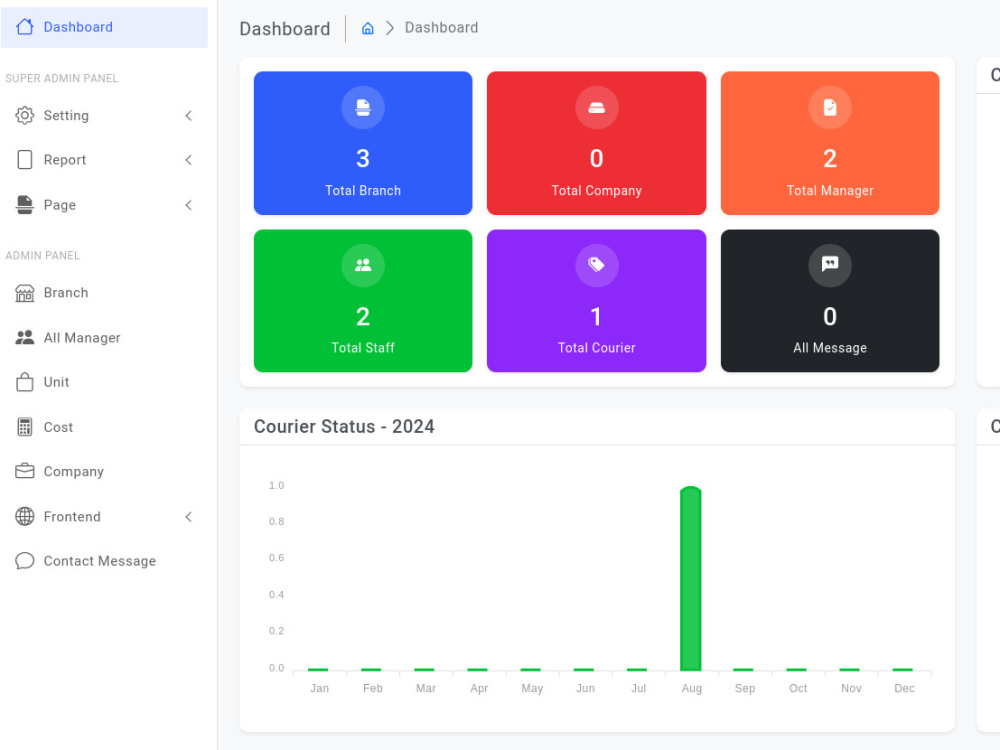Click the Report document icon
The width and height of the screenshot is (1000, 750).
click(x=25, y=159)
